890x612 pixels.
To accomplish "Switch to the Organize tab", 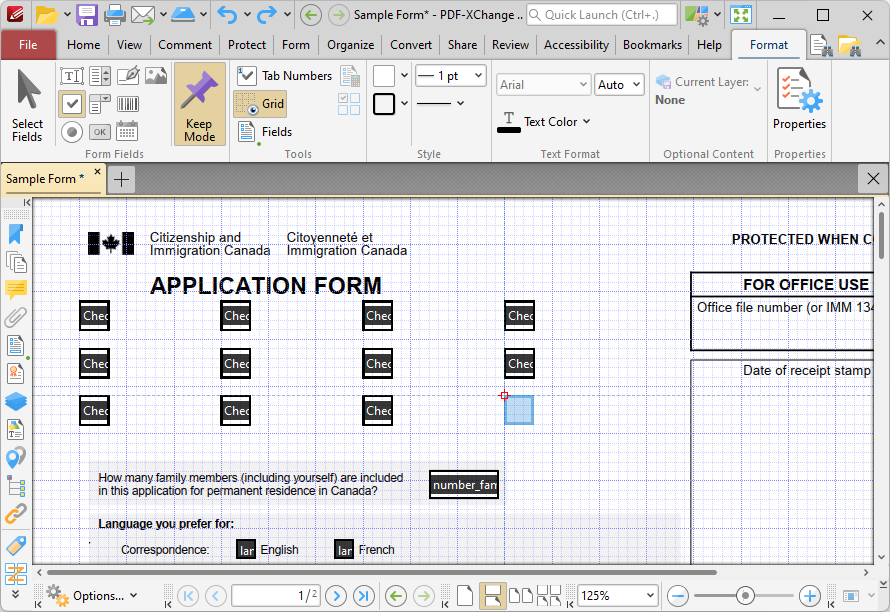I will (x=350, y=45).
